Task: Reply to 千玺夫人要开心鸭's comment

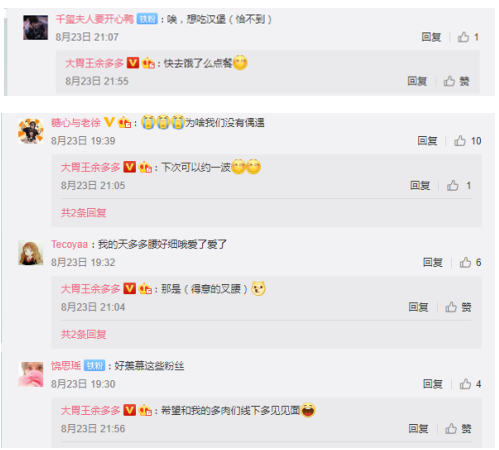Action: (x=431, y=37)
